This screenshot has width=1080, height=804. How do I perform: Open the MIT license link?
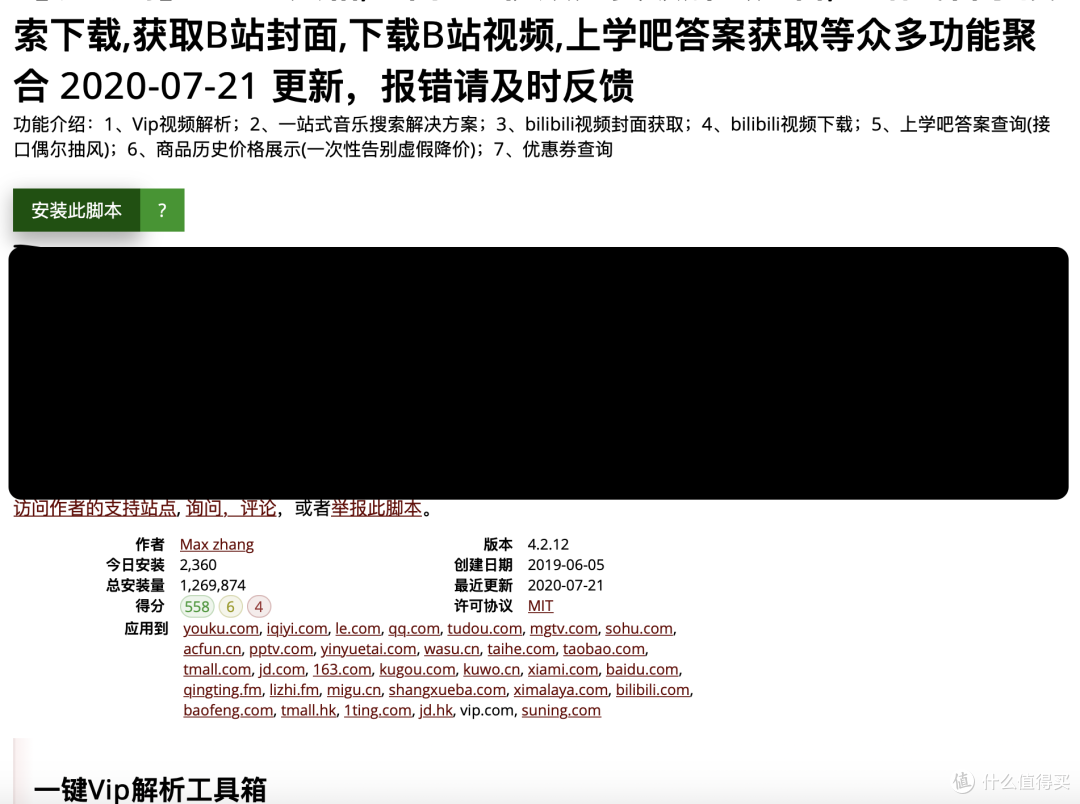pyautogui.click(x=541, y=606)
